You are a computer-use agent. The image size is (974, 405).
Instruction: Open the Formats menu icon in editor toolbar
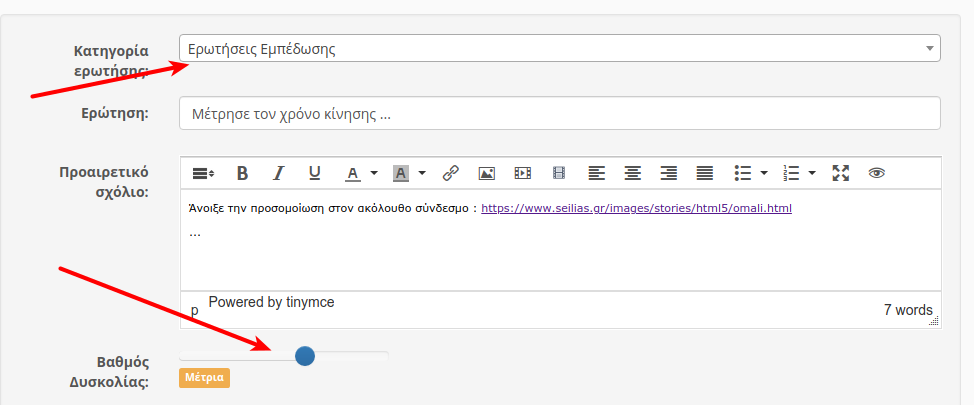tap(203, 173)
